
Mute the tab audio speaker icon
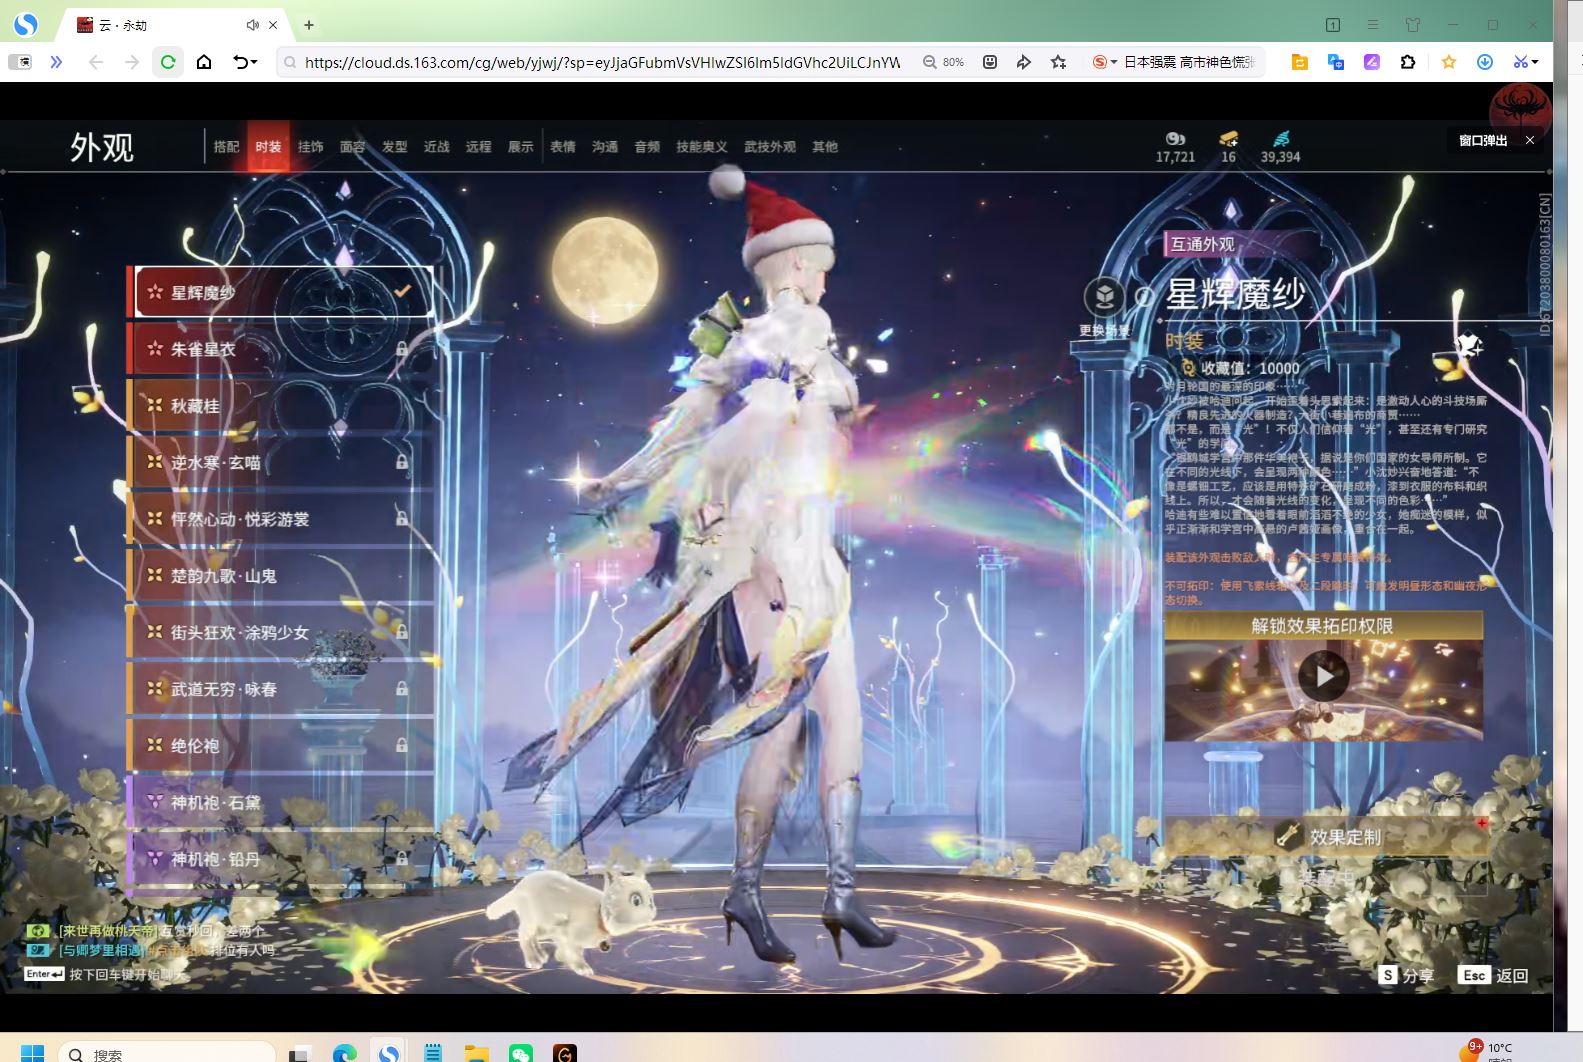pos(252,25)
